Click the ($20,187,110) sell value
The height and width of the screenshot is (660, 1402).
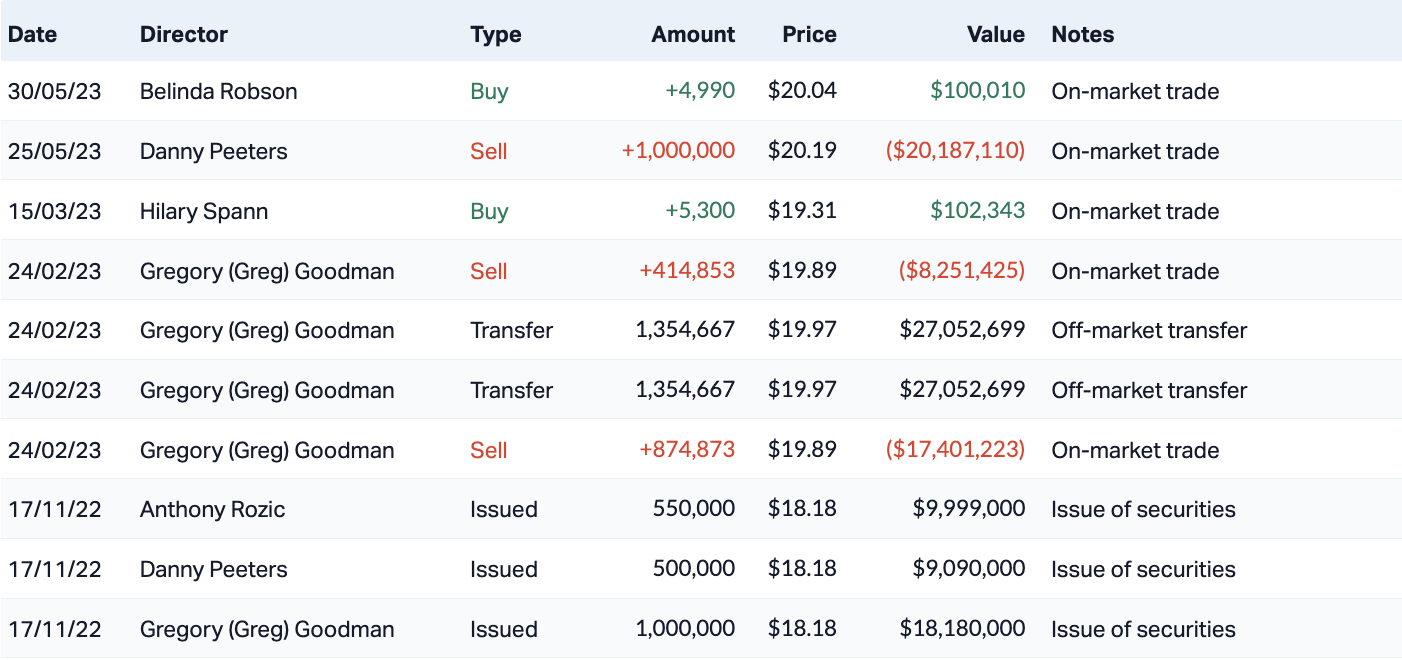click(955, 151)
